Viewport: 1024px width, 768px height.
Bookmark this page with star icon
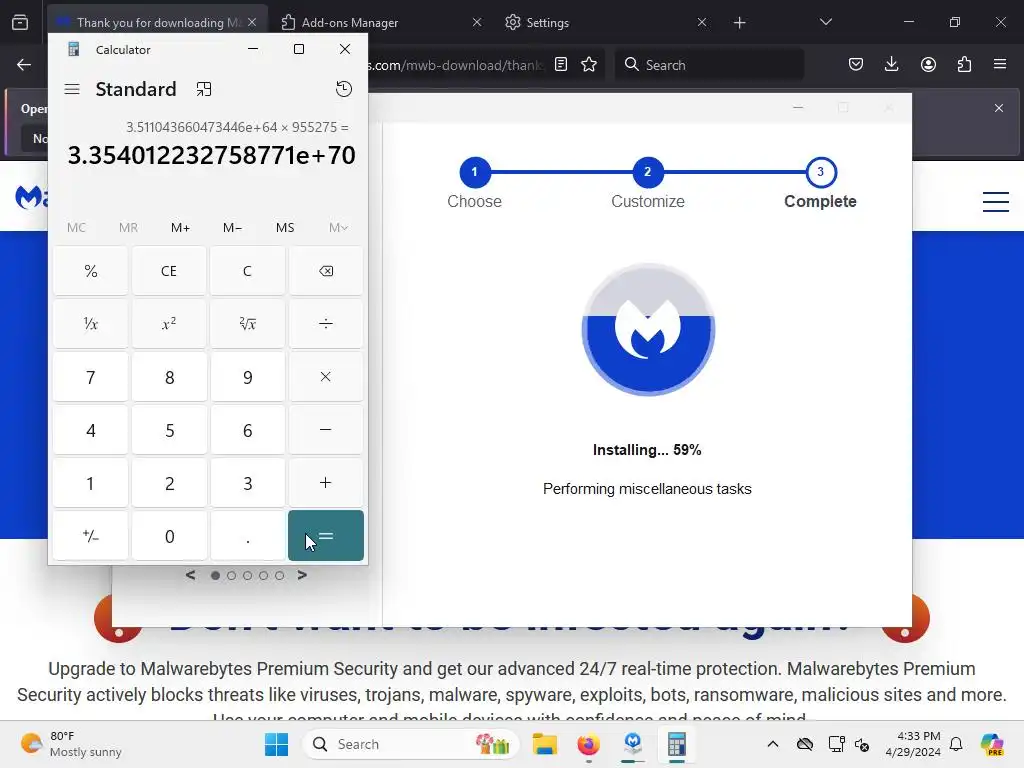[x=589, y=64]
